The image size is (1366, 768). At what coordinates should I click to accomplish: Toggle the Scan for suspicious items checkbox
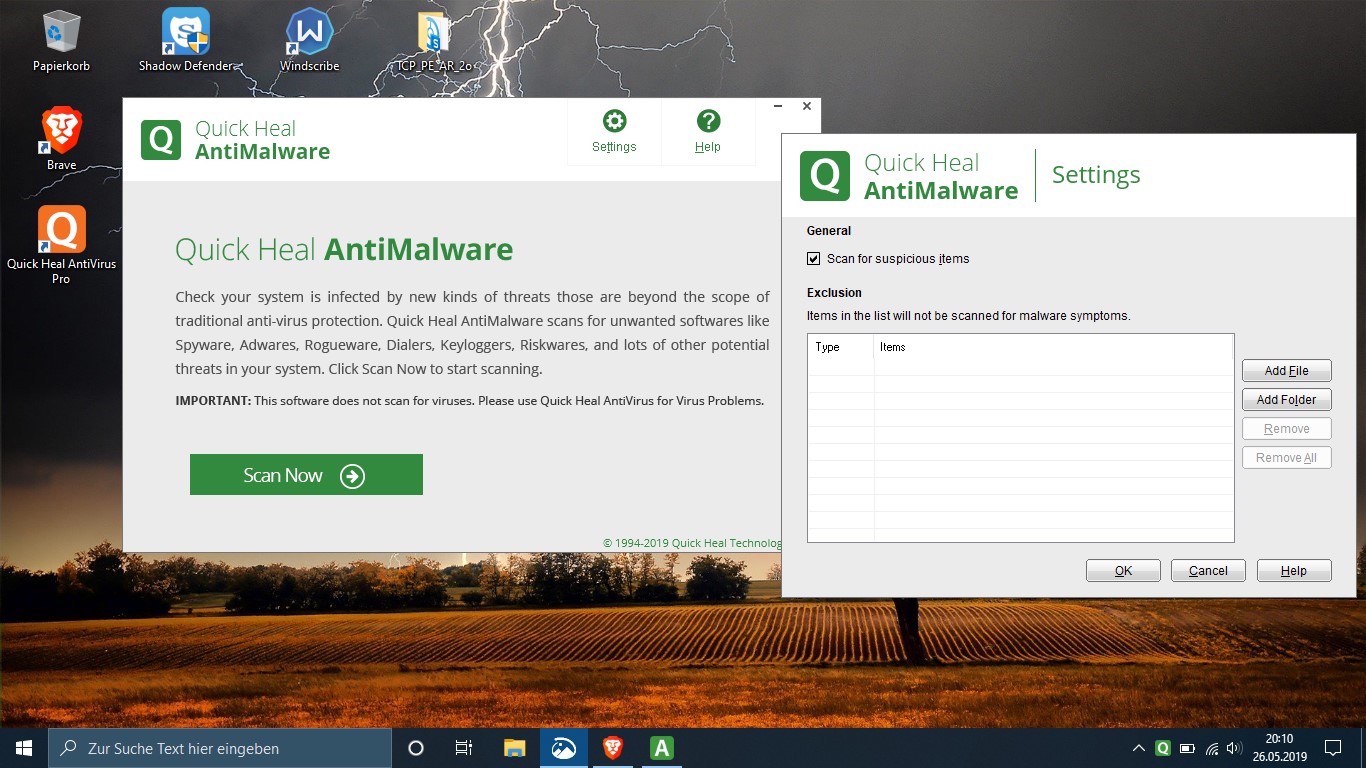tap(814, 259)
